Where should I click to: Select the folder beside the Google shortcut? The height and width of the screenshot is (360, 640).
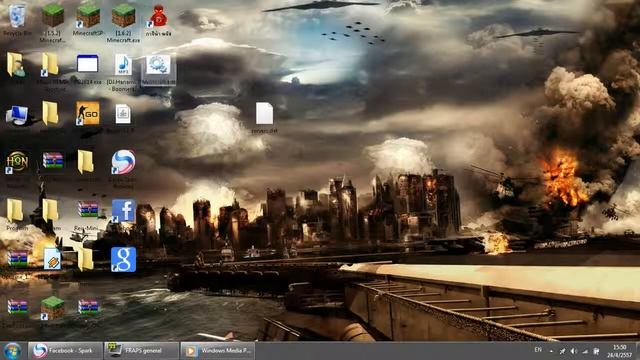click(x=85, y=259)
